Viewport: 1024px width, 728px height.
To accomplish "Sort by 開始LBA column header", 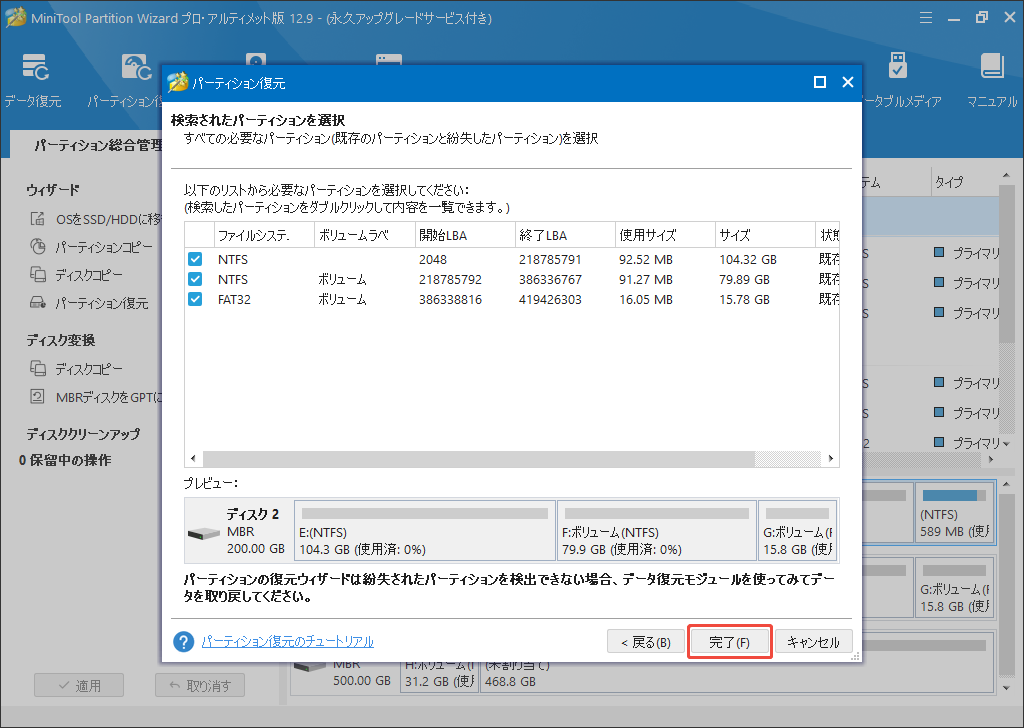I will click(x=465, y=235).
